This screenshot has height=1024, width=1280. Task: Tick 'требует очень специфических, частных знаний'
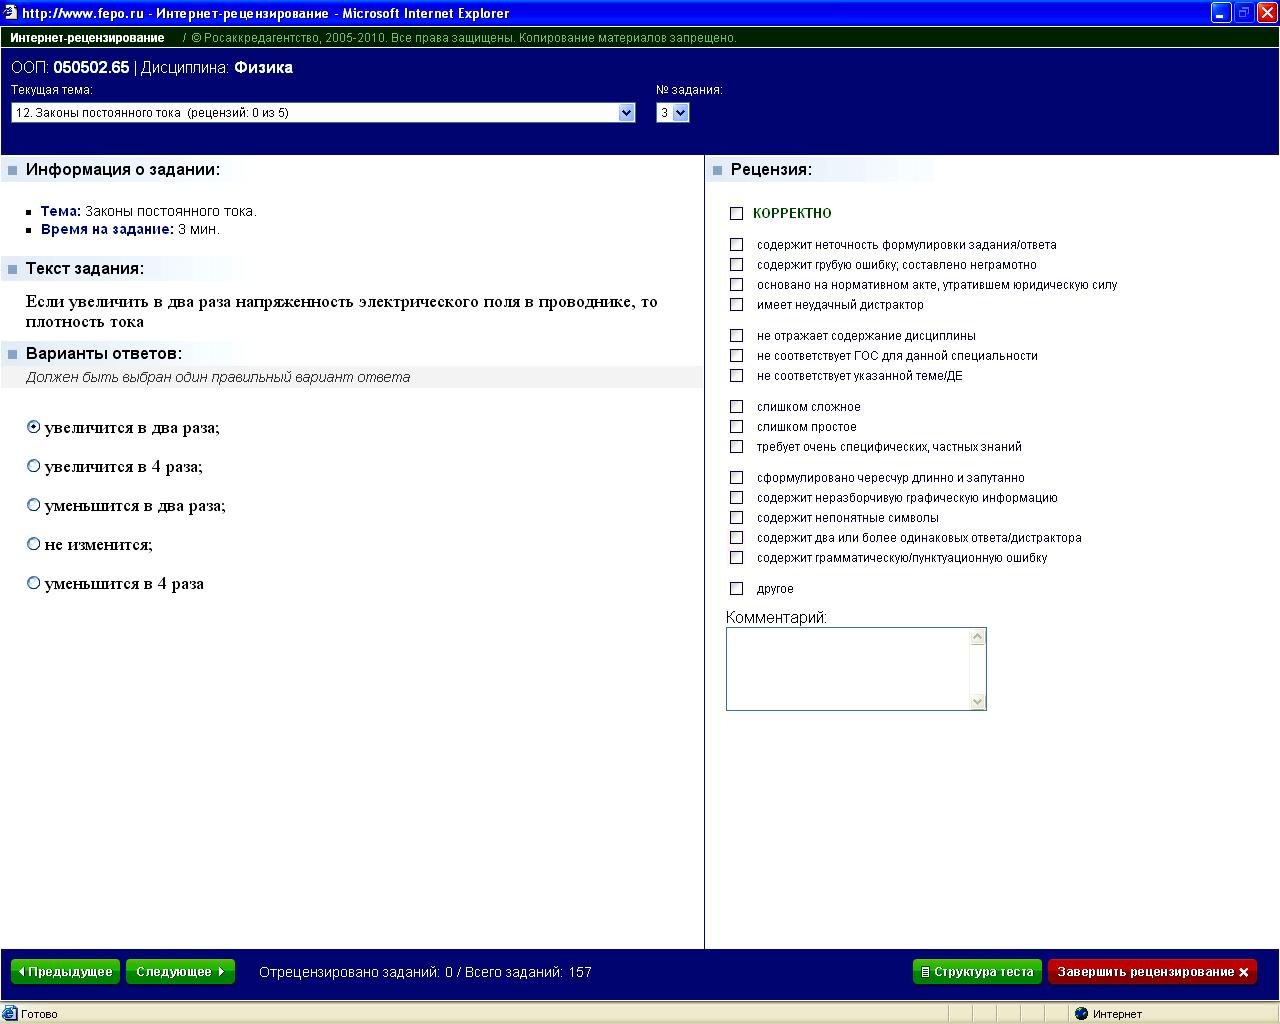point(737,446)
